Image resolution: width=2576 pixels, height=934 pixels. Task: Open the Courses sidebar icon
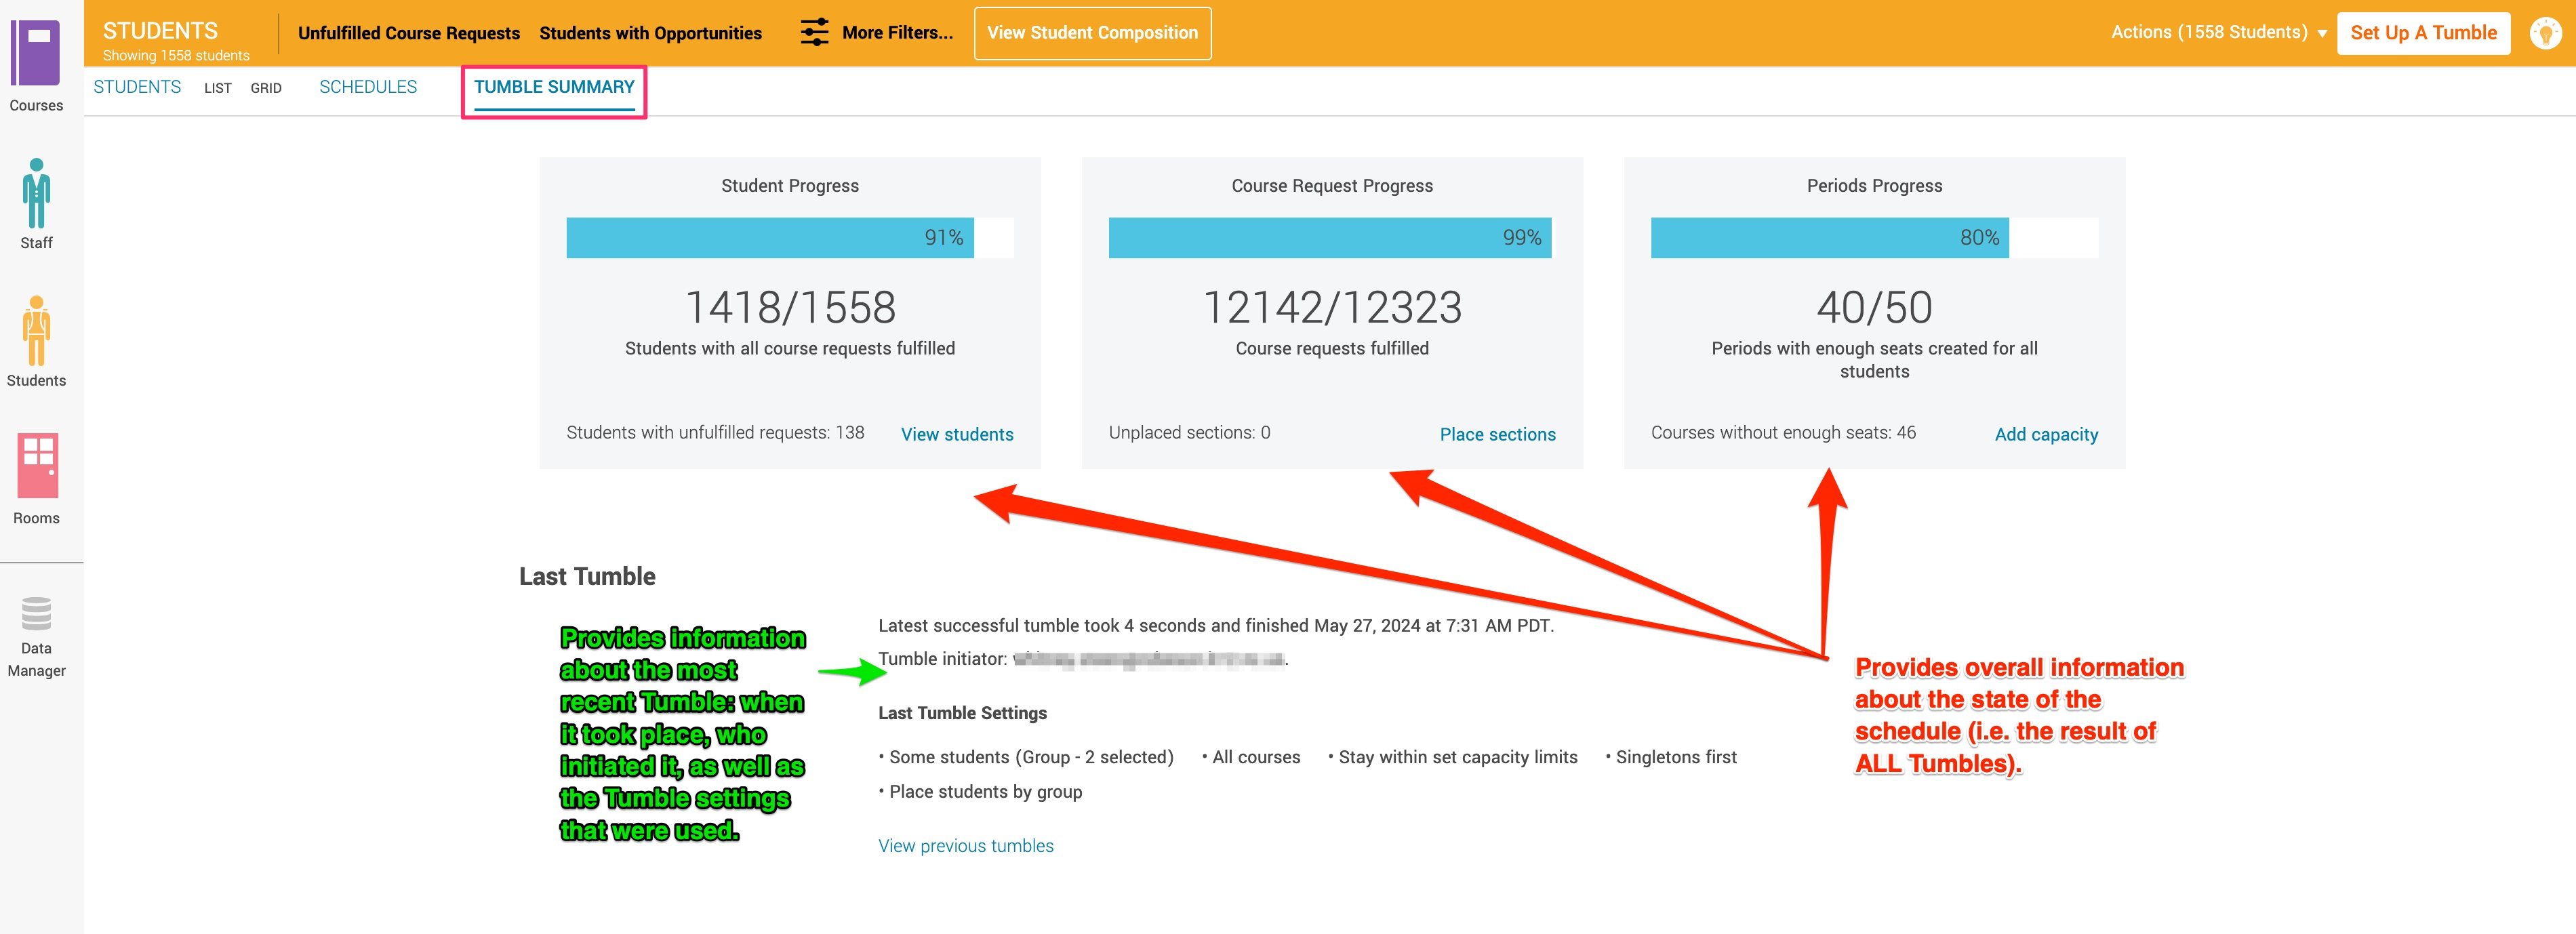pos(36,53)
